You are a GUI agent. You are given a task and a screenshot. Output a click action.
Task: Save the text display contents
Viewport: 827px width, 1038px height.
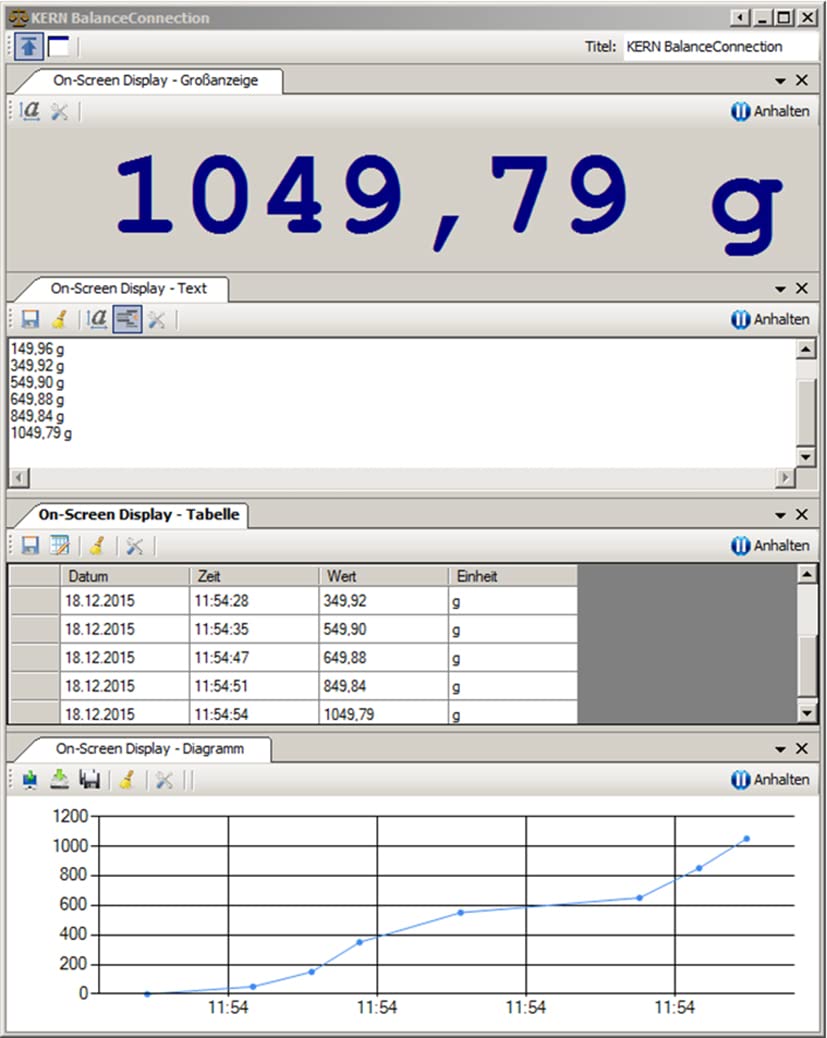[x=29, y=319]
